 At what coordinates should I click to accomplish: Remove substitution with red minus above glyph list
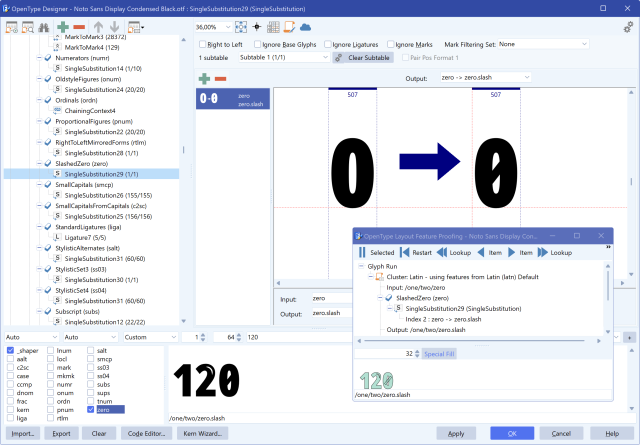click(x=220, y=78)
